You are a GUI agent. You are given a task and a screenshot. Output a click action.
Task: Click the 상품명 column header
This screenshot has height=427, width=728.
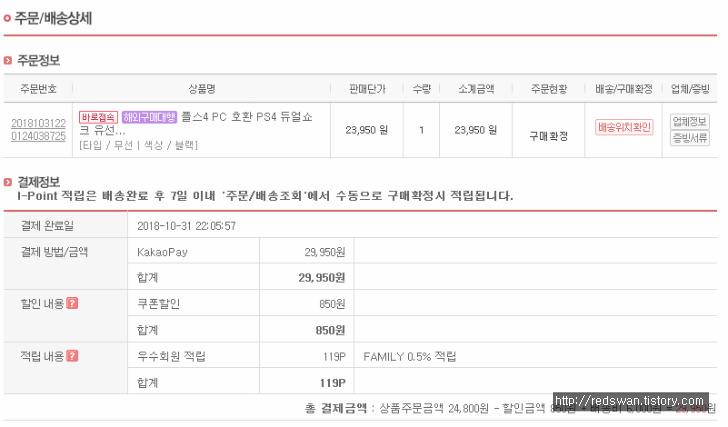coord(202,89)
